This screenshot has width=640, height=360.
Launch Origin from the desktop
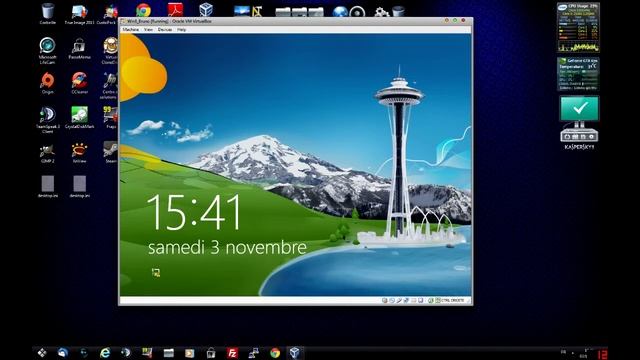[x=48, y=83]
